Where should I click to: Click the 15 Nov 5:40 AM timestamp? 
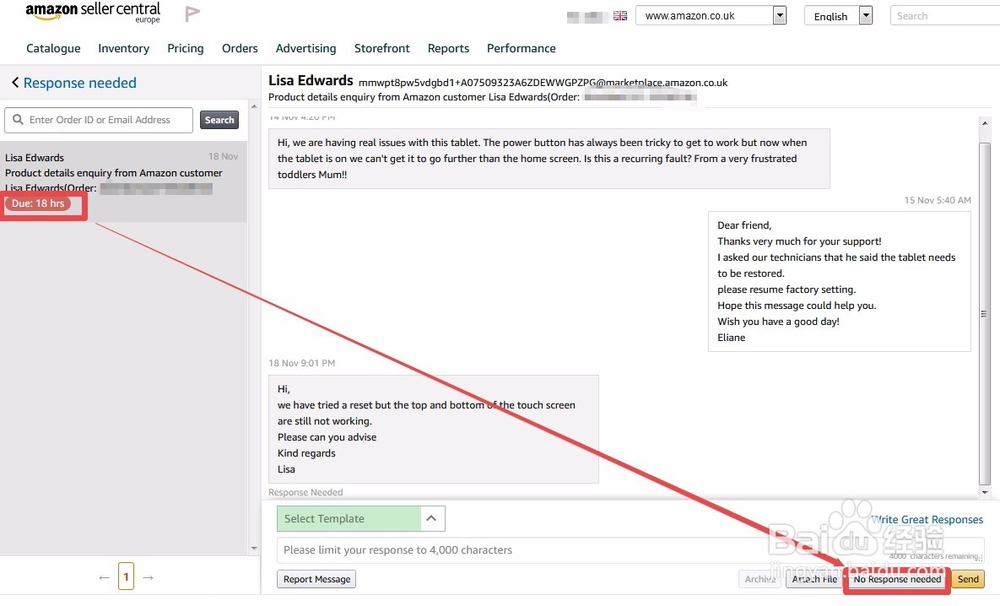[x=938, y=200]
